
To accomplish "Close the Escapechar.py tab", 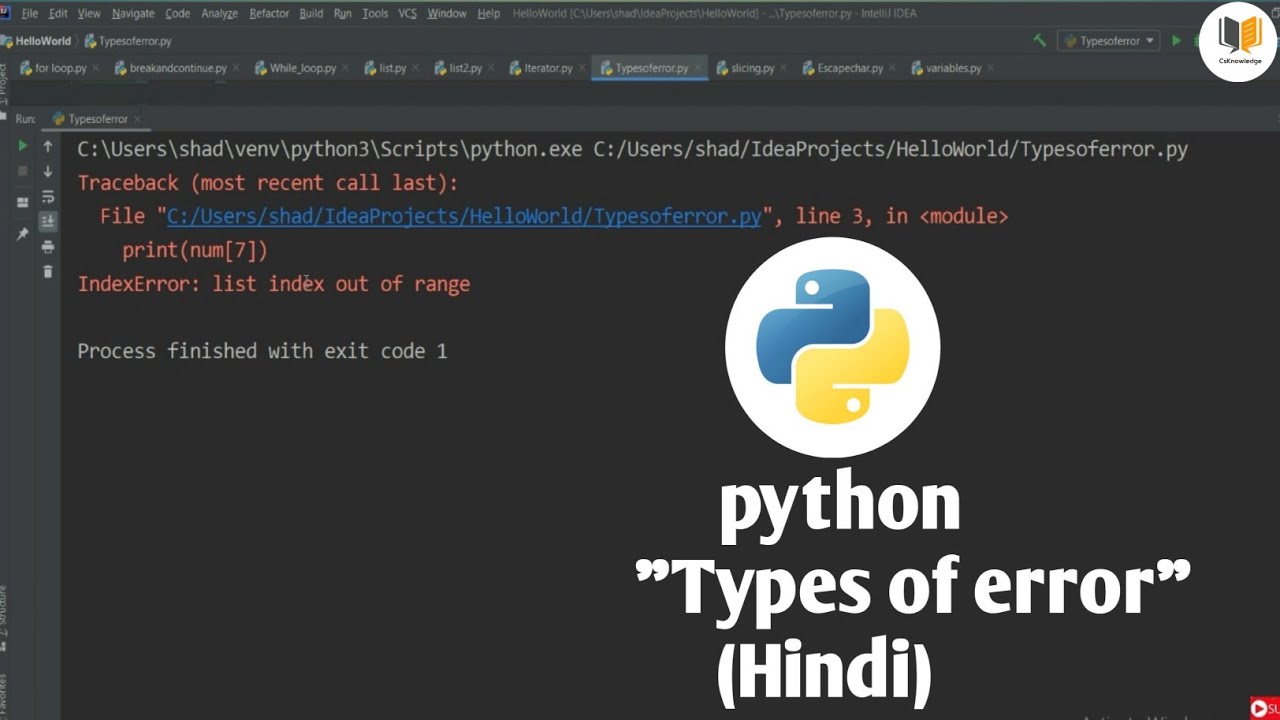I will [x=892, y=68].
